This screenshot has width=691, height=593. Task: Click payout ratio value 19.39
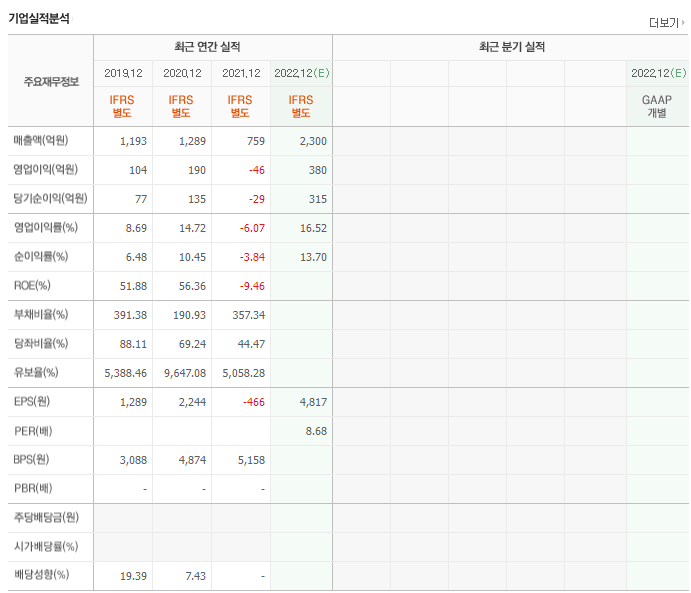coord(134,576)
